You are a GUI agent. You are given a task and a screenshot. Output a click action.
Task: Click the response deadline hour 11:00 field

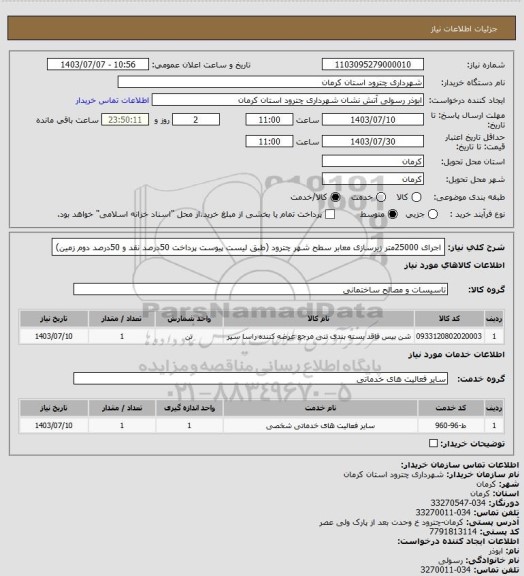(x=269, y=120)
